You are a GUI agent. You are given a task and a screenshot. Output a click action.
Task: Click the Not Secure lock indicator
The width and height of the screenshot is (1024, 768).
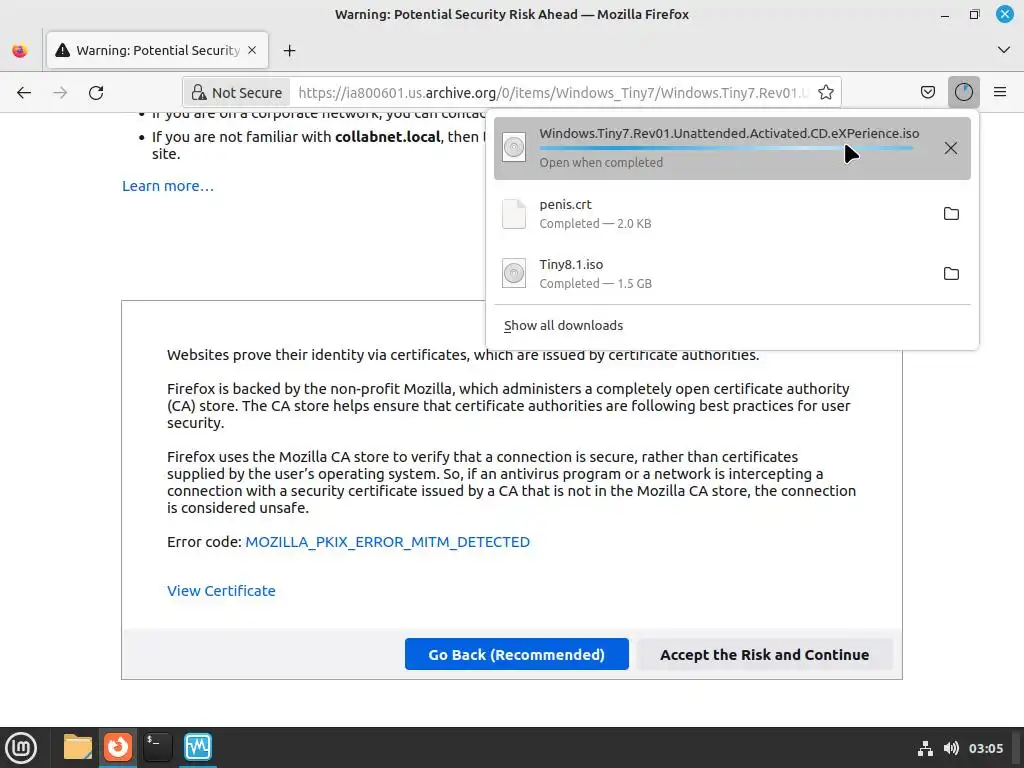(x=236, y=93)
